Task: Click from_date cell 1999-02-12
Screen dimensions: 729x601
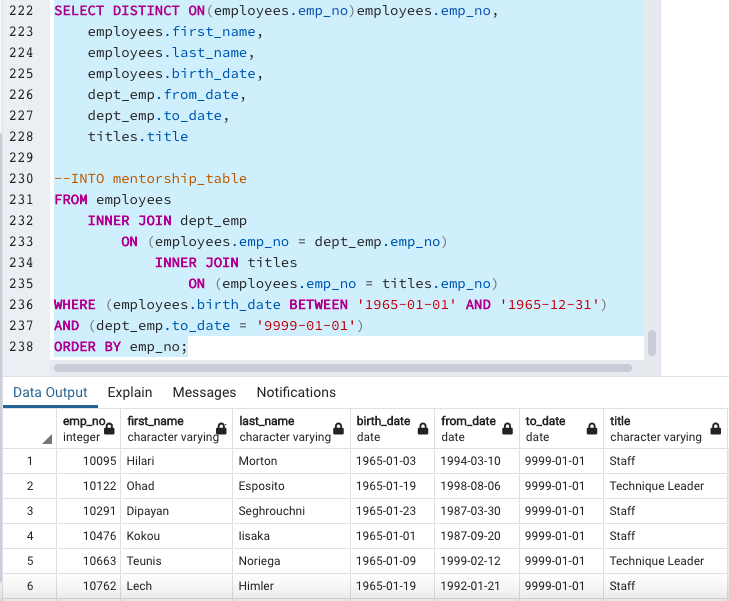Action: pyautogui.click(x=477, y=561)
